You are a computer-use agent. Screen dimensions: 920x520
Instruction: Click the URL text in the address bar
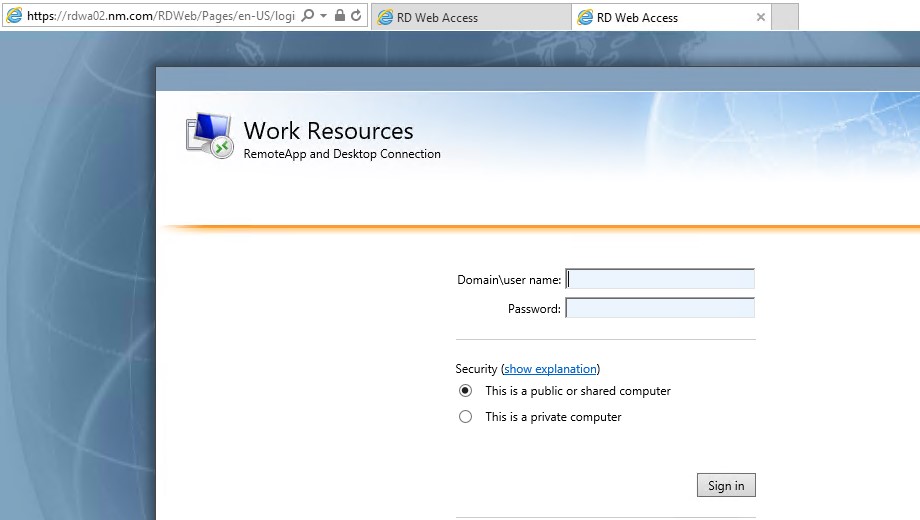pos(160,16)
